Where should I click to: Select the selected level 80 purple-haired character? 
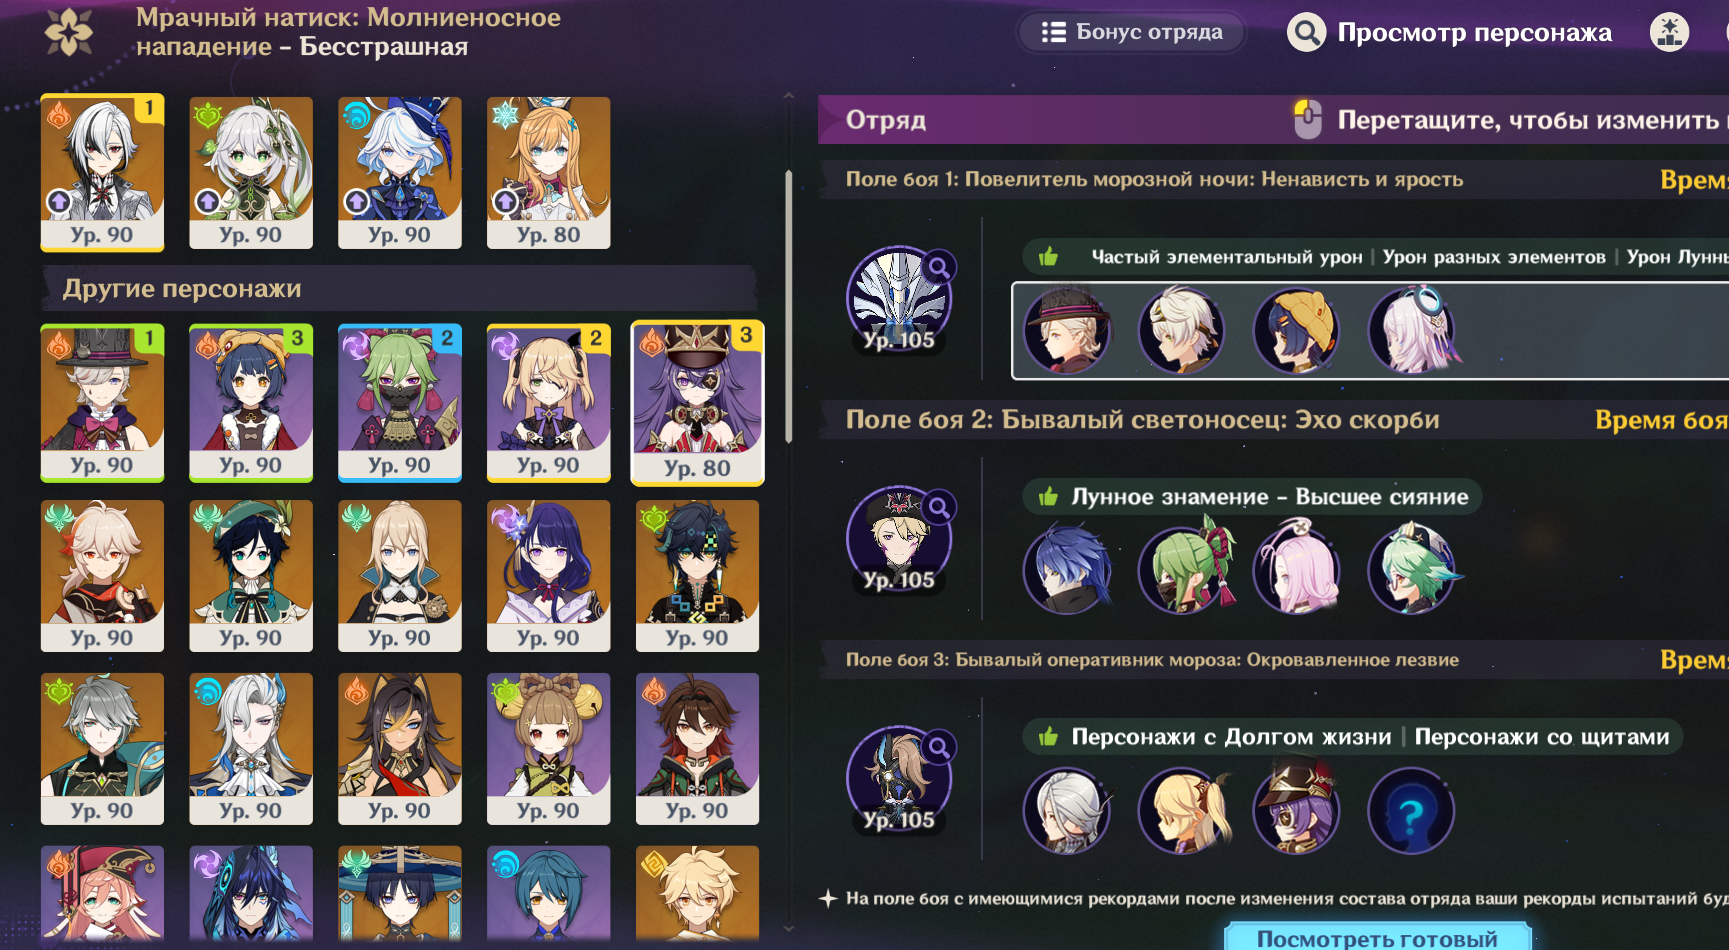[x=697, y=403]
